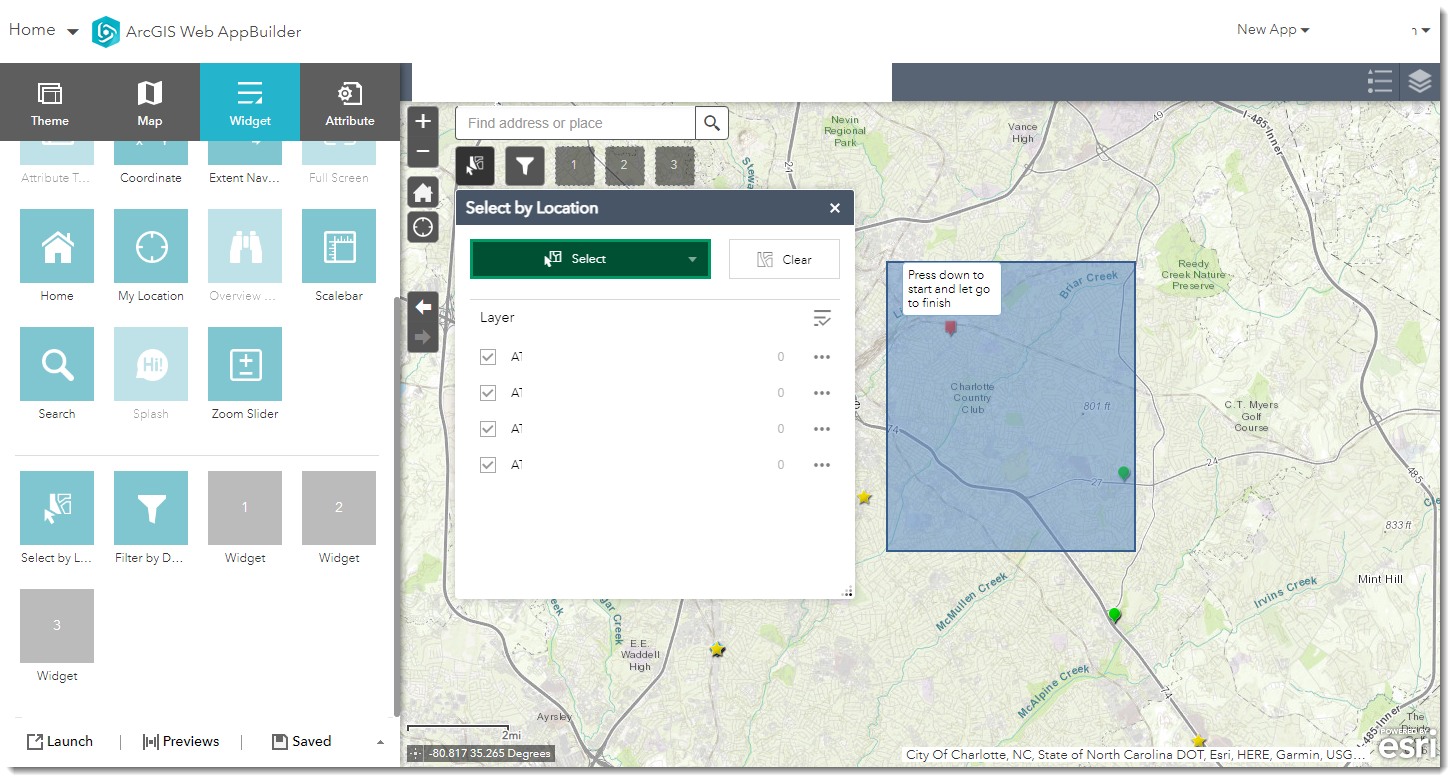
Task: Open the My Location widget icon
Action: point(150,245)
